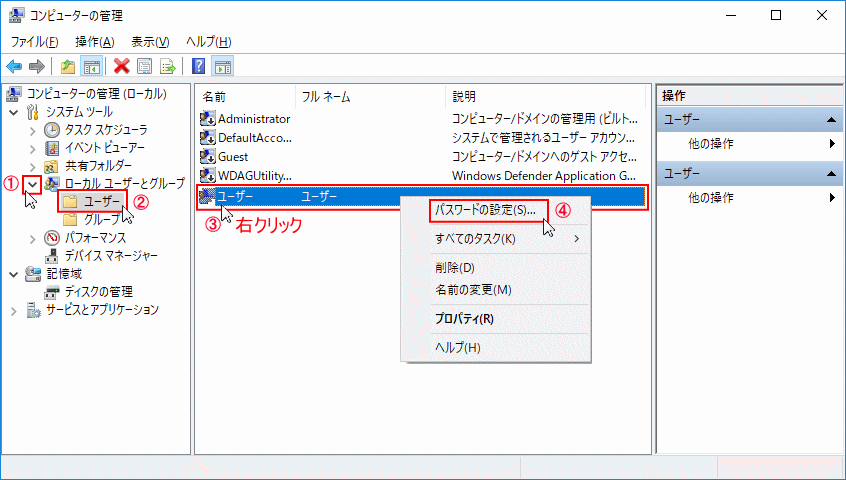Click the Export List toolbar icon

pyautogui.click(x=168, y=67)
